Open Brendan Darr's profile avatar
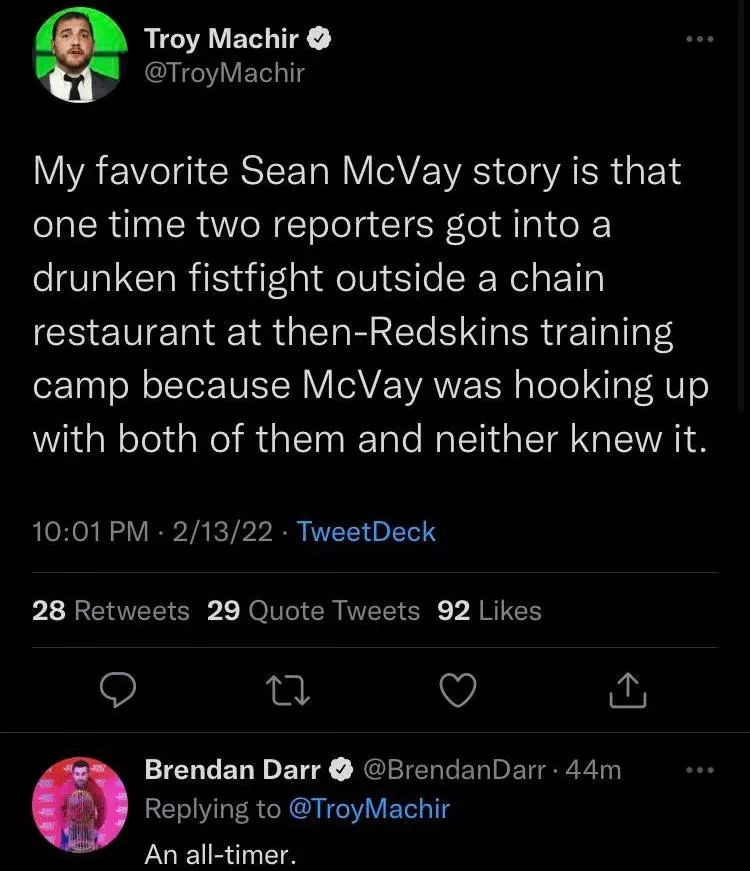Image resolution: width=750 pixels, height=871 pixels. [x=80, y=805]
